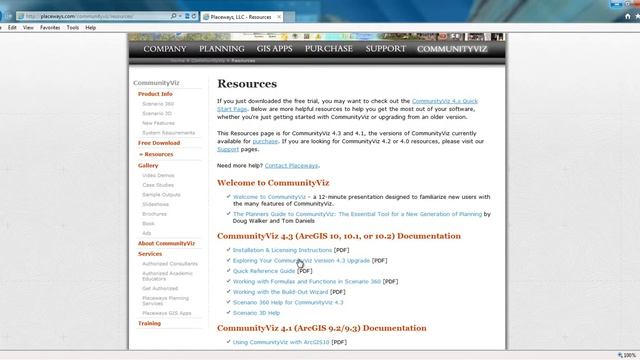Open Working with Formulas and Functions link

pos(307,282)
